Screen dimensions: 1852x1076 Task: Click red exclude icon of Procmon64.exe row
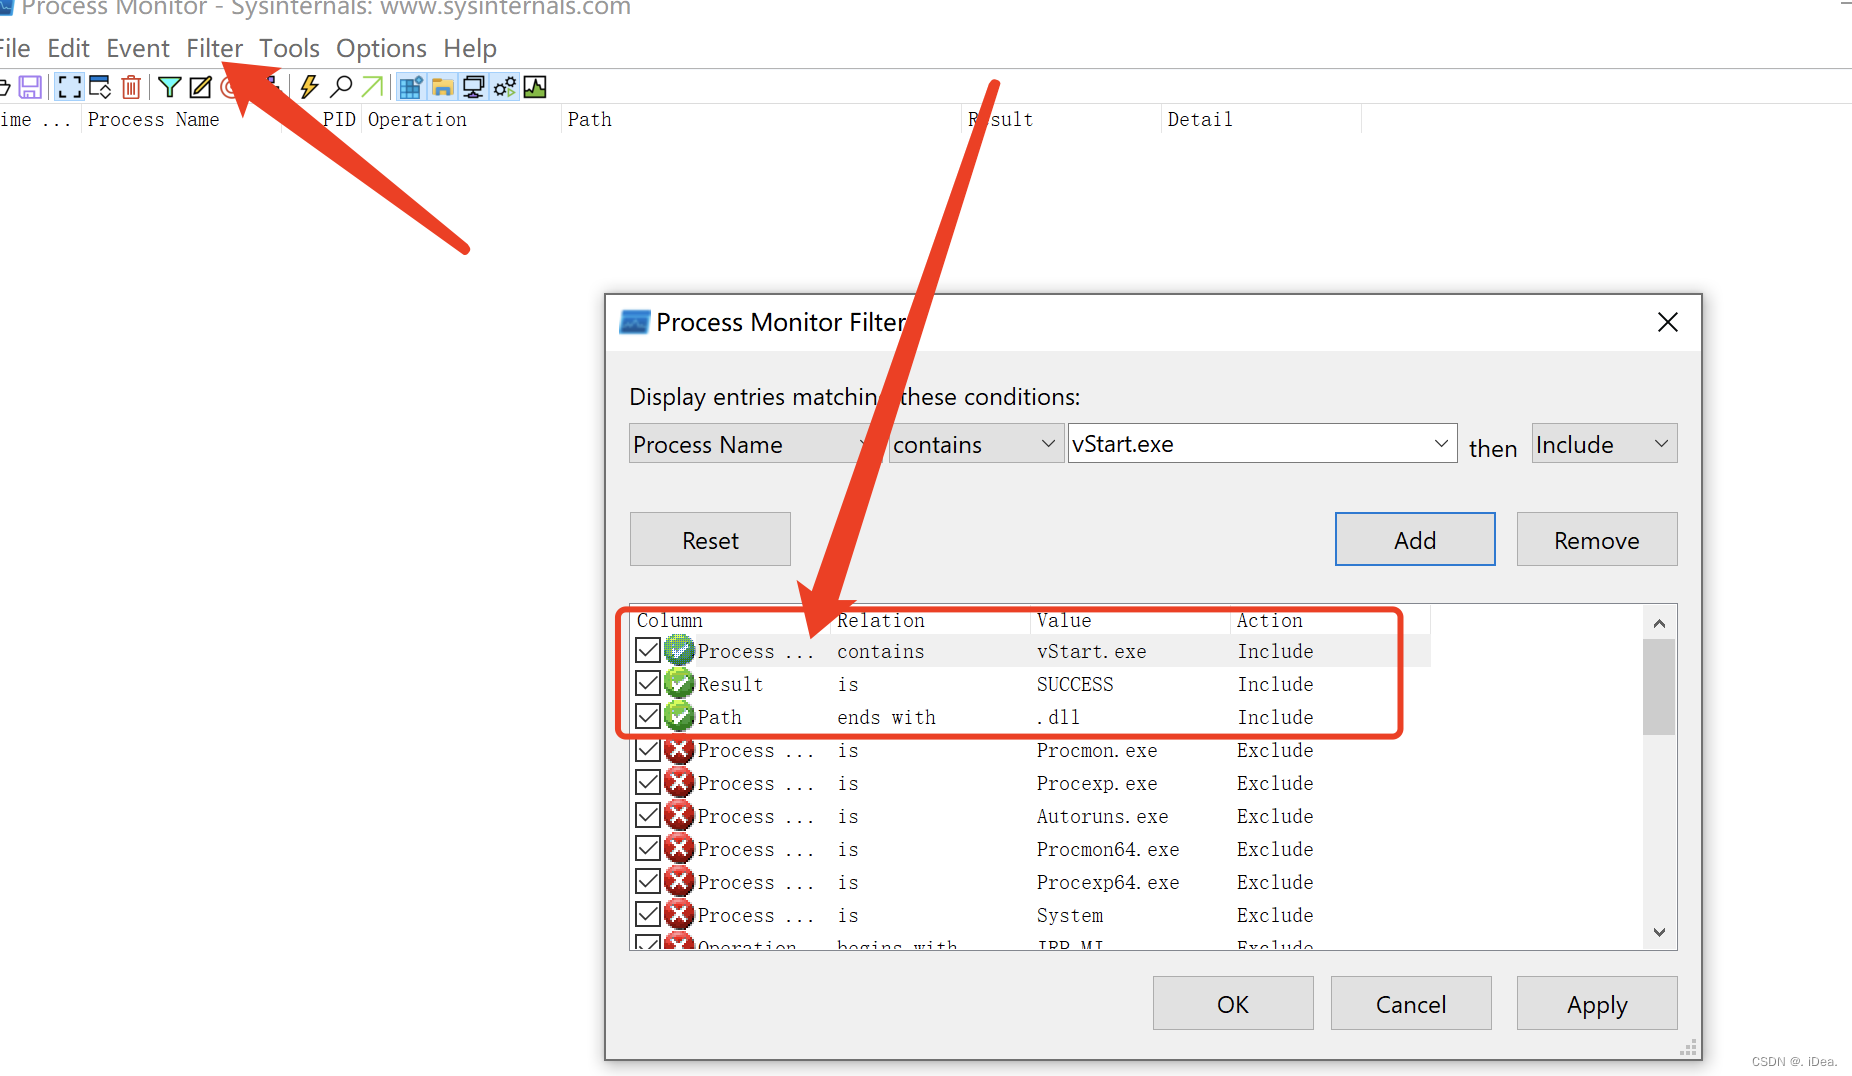point(679,848)
